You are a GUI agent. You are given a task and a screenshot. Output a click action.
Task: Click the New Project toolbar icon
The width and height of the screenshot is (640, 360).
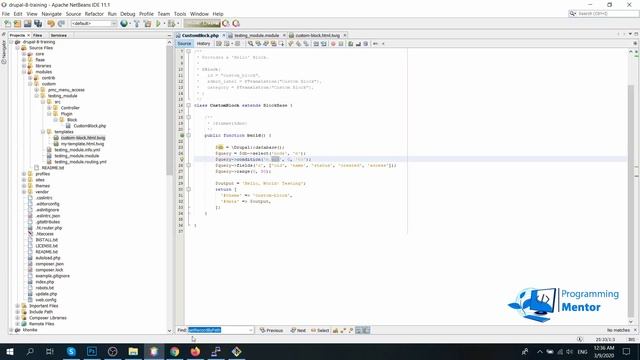17,24
